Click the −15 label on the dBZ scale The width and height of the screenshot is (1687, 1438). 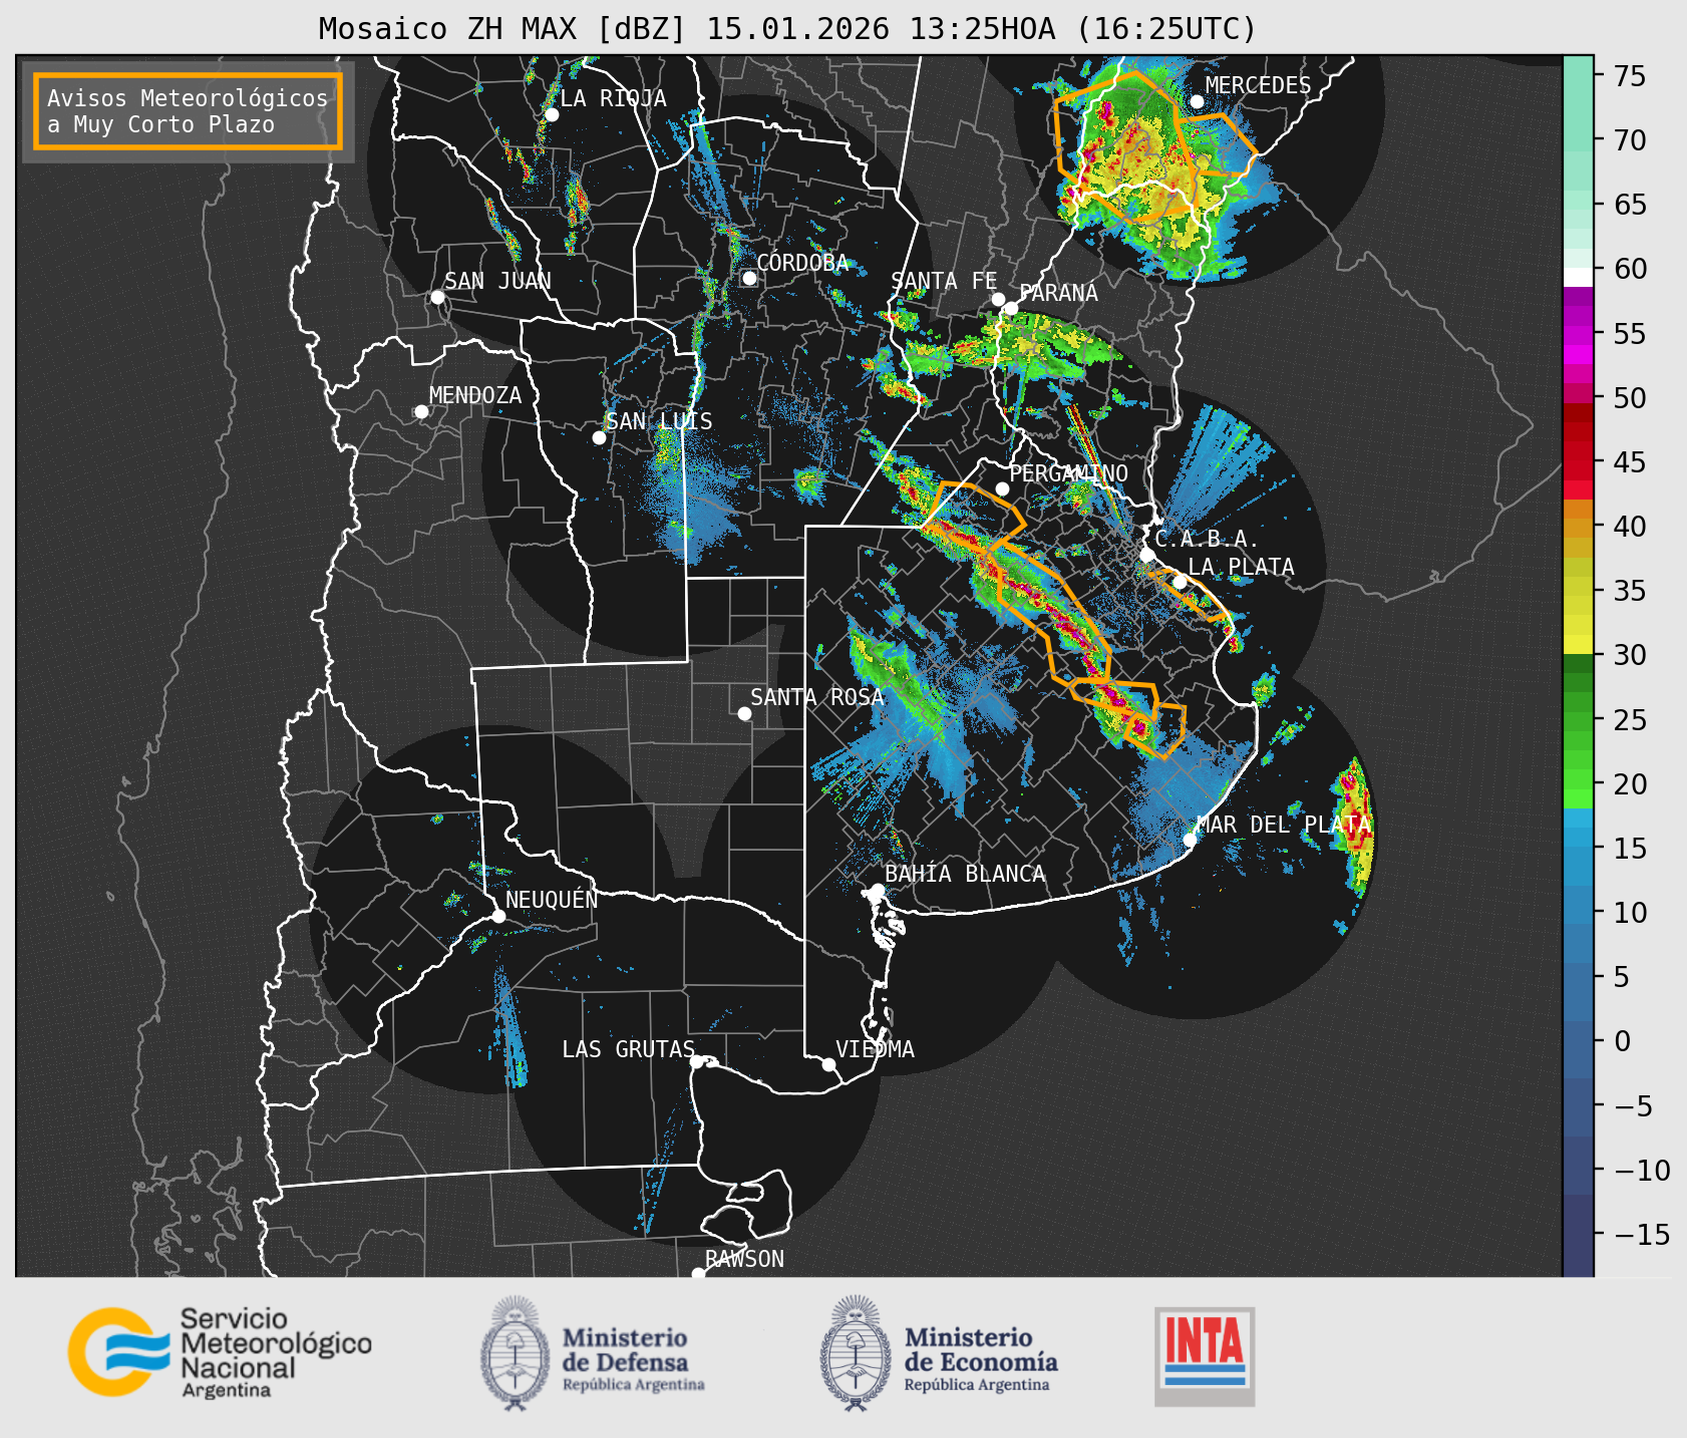1641,1234
